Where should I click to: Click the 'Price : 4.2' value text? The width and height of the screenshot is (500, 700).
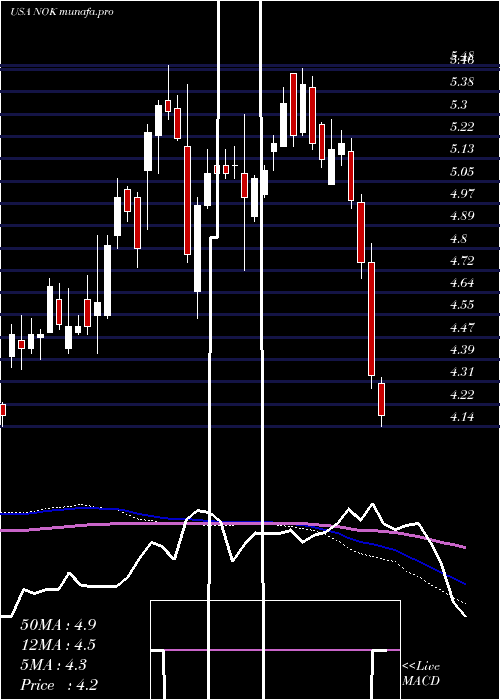59,685
